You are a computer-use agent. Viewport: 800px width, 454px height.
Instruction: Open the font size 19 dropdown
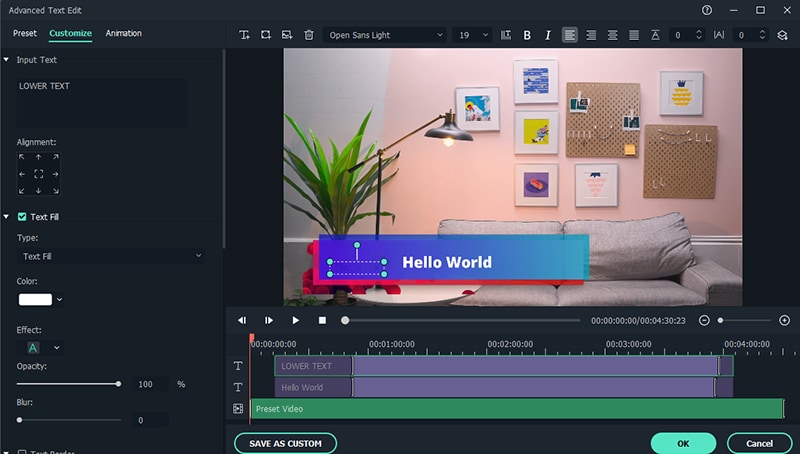click(x=472, y=35)
